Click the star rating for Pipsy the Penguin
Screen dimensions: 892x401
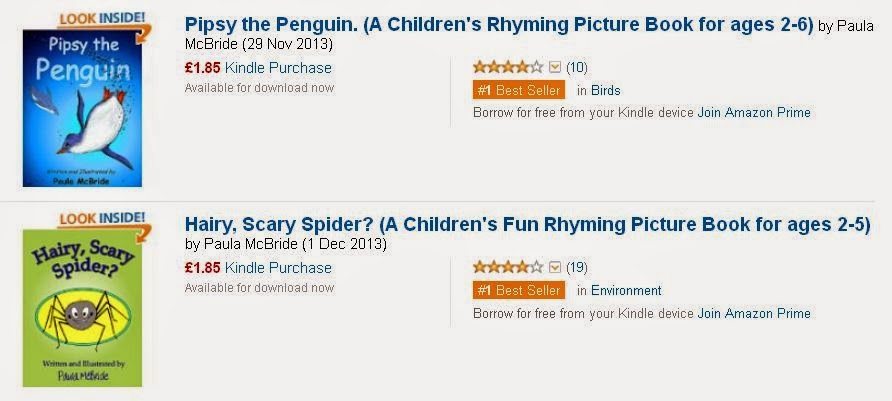click(508, 67)
